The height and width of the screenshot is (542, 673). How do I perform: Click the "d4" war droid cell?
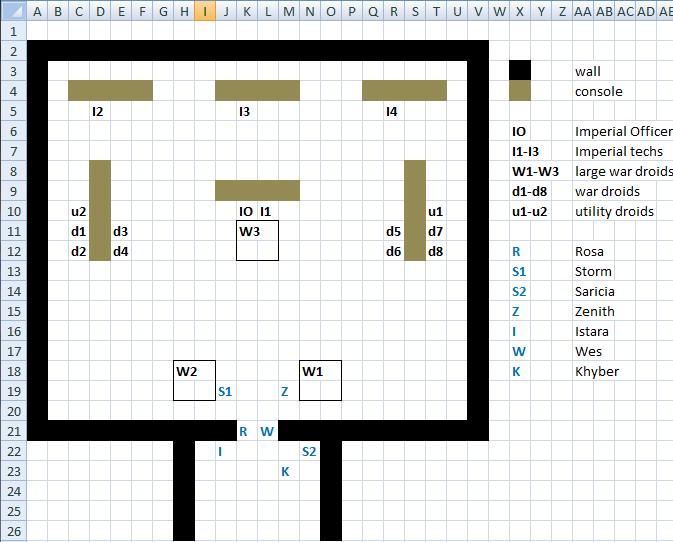click(x=121, y=251)
